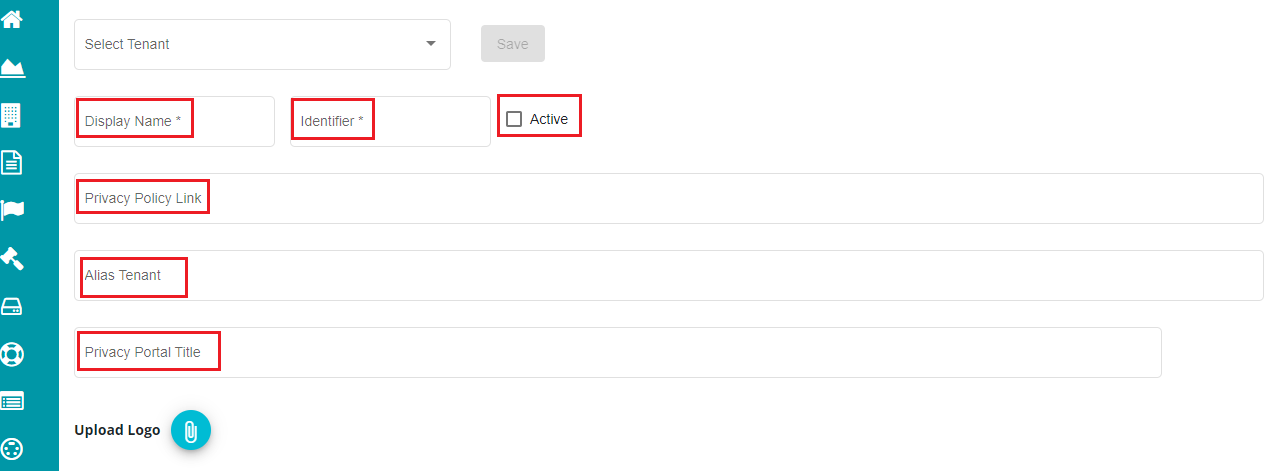The width and height of the screenshot is (1269, 471).
Task: Open the home icon in sidebar
Action: click(12, 19)
